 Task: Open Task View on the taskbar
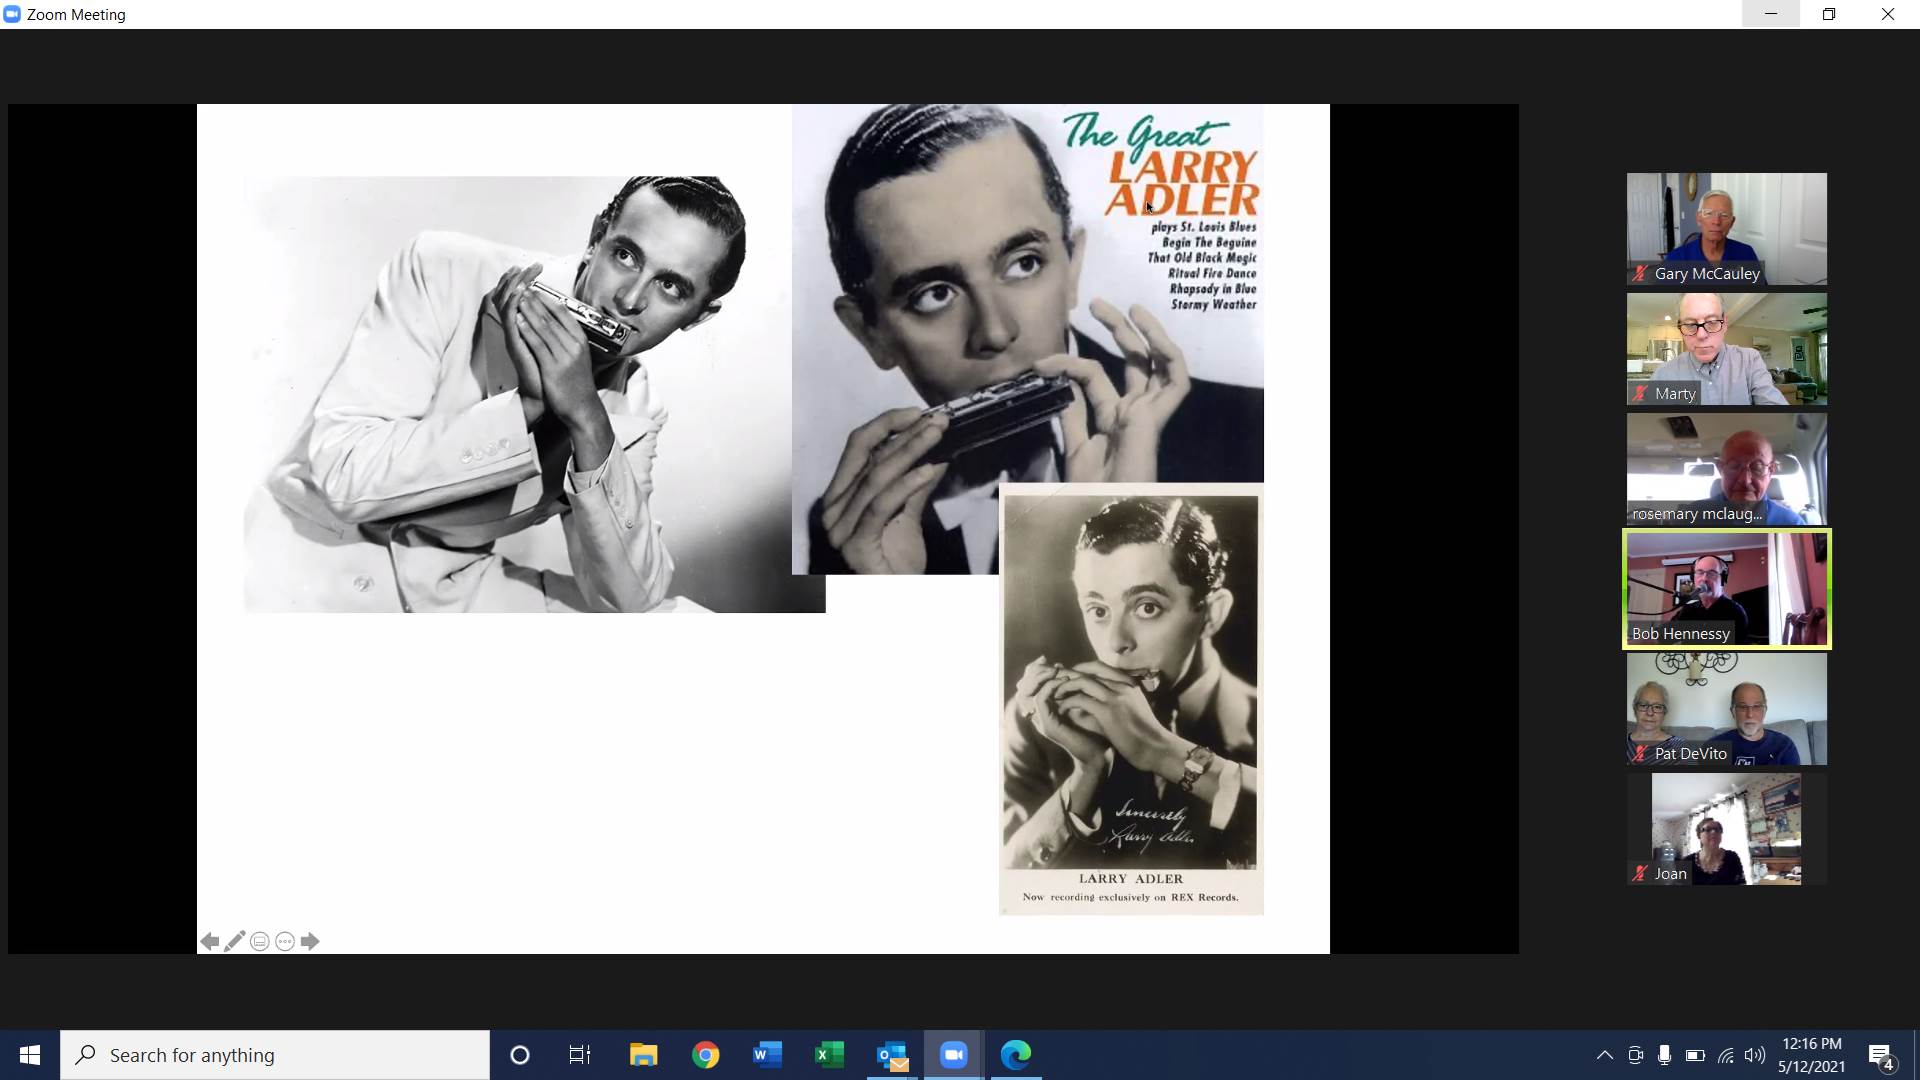click(580, 1055)
